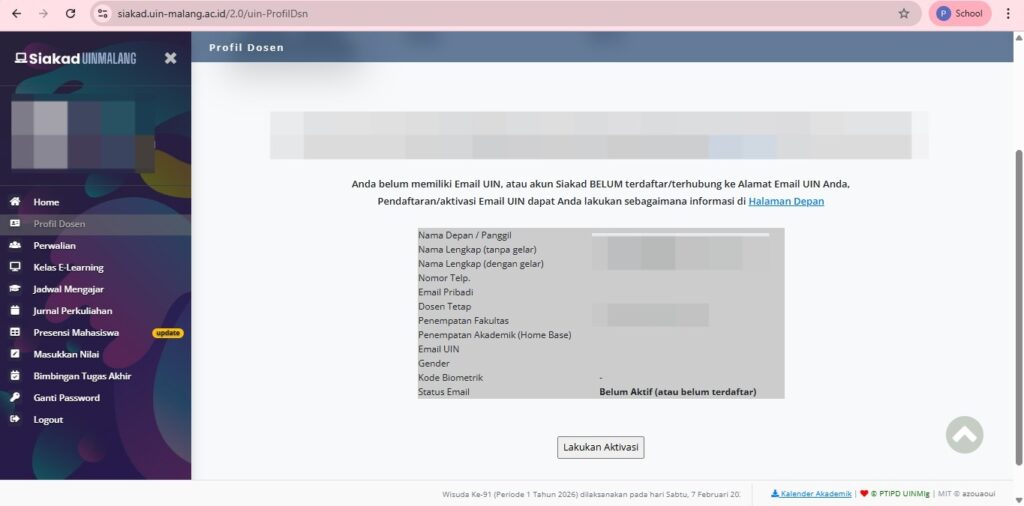The height and width of the screenshot is (506, 1024).
Task: Open the Kalender Akademik link
Action: (x=815, y=494)
